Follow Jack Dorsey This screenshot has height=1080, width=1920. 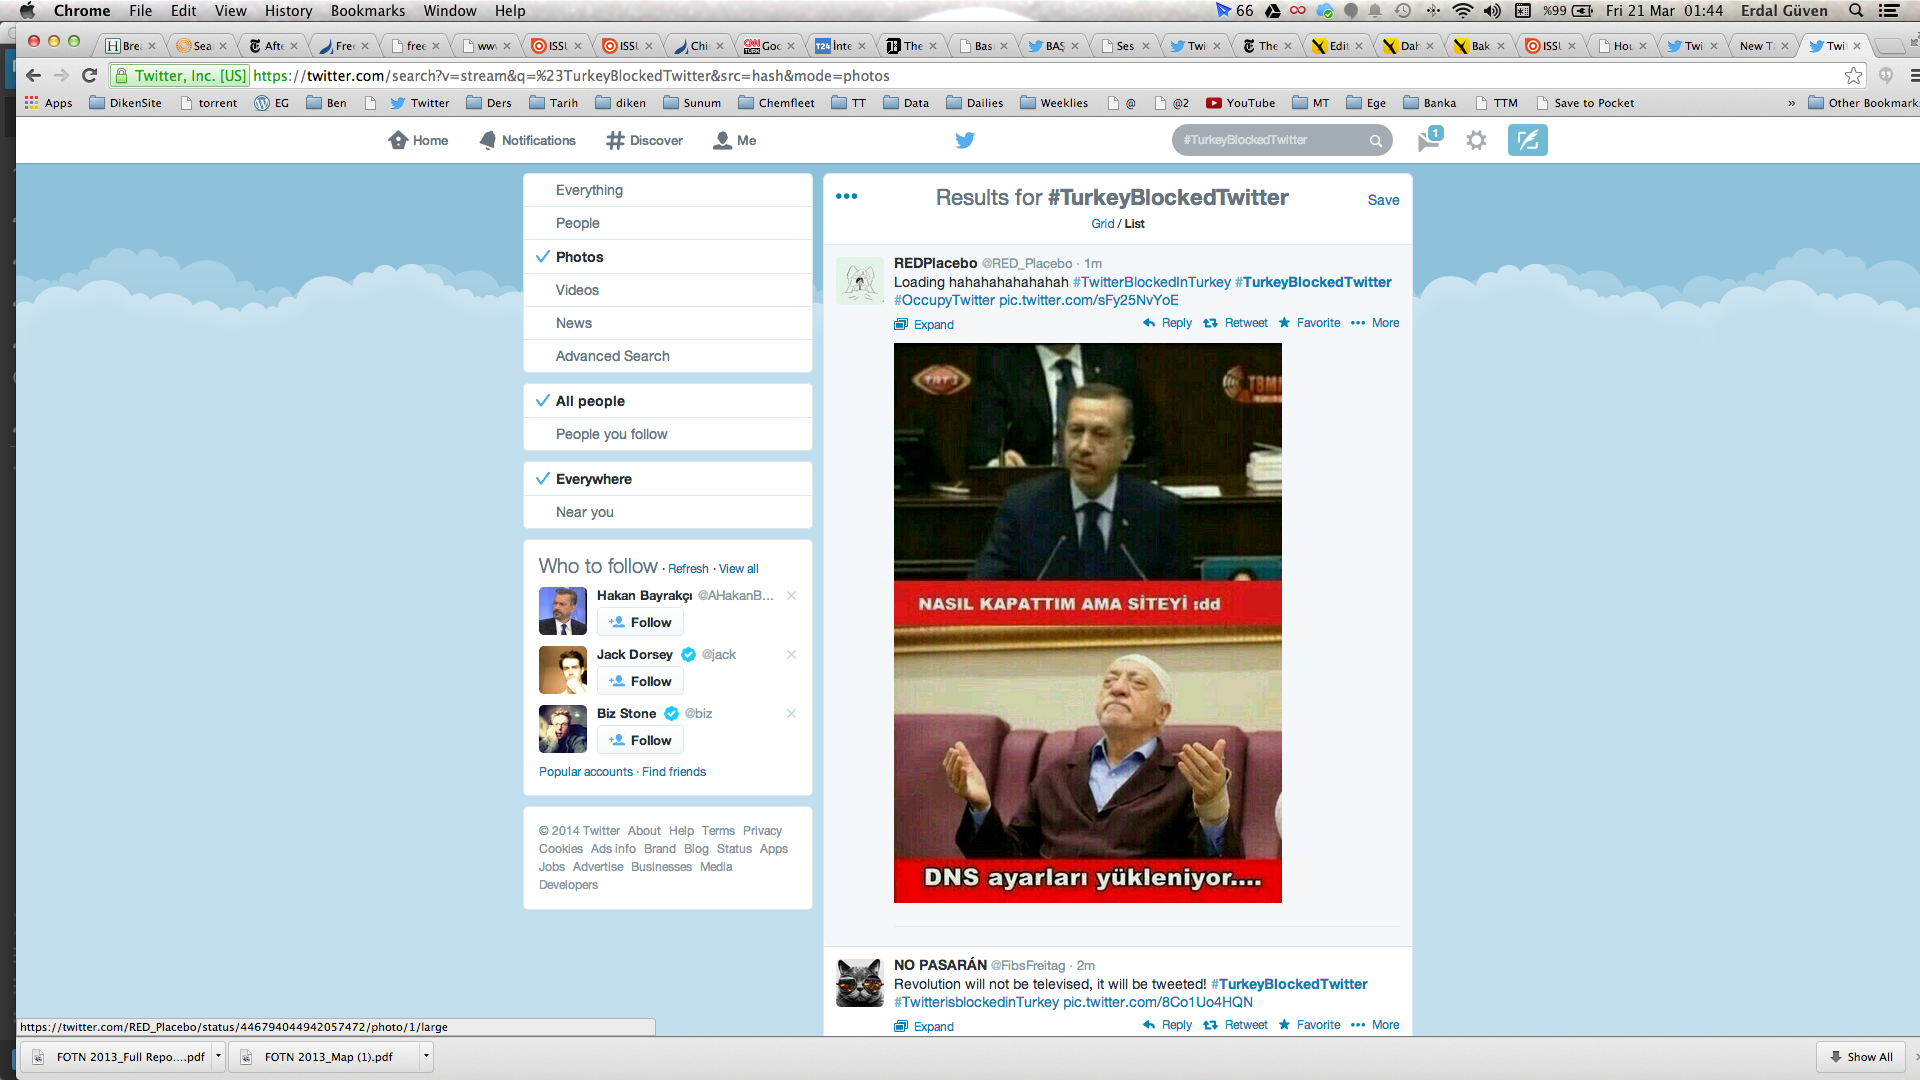click(640, 681)
